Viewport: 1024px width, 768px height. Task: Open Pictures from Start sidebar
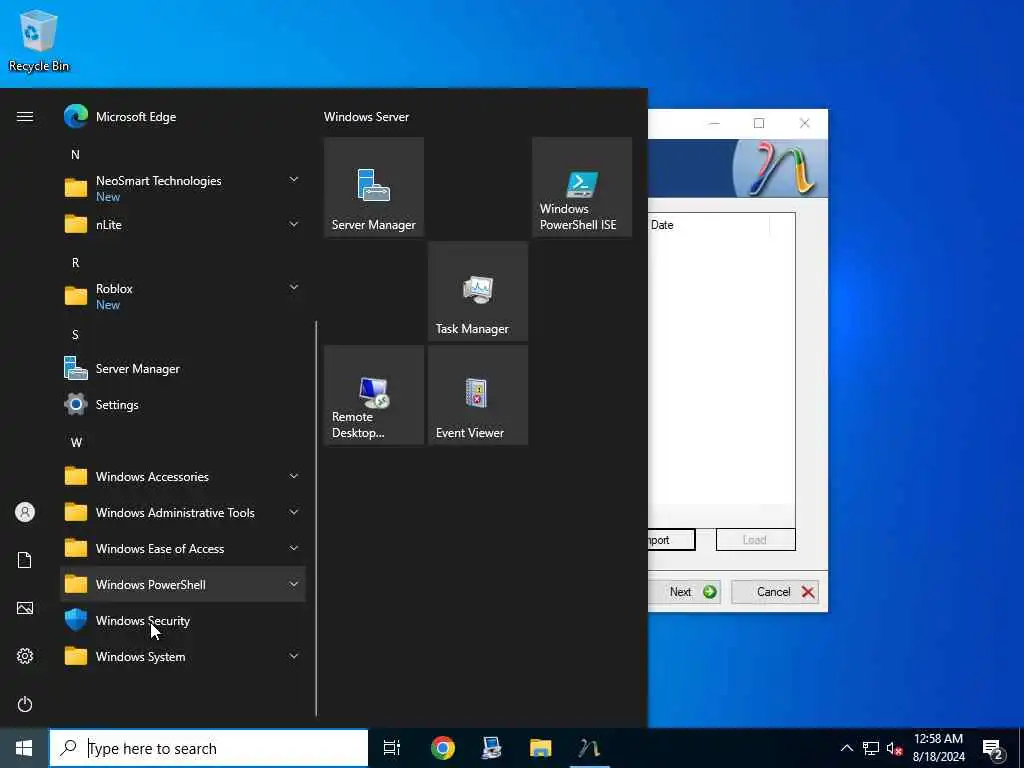click(25, 608)
